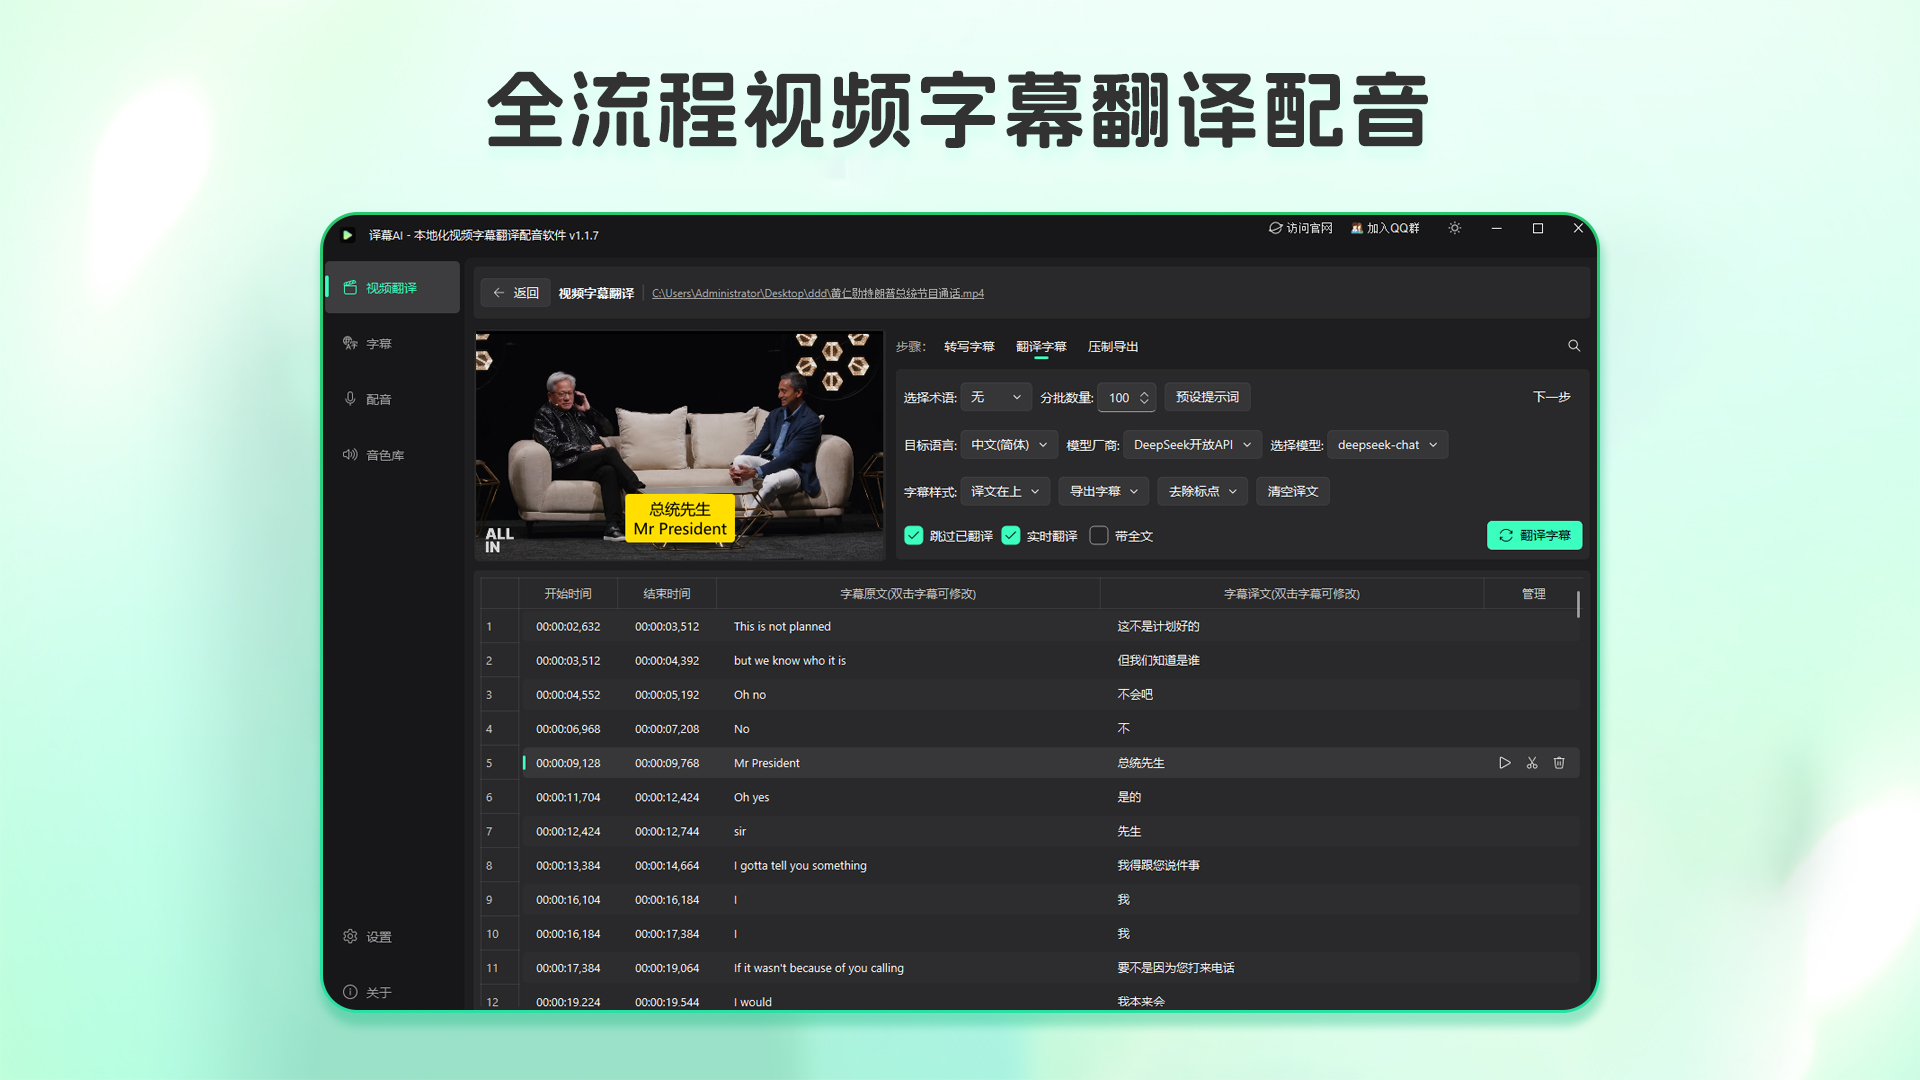Open the 目标语言 dropdown 中文(简体)
This screenshot has width=1920, height=1080.
[x=1009, y=445]
